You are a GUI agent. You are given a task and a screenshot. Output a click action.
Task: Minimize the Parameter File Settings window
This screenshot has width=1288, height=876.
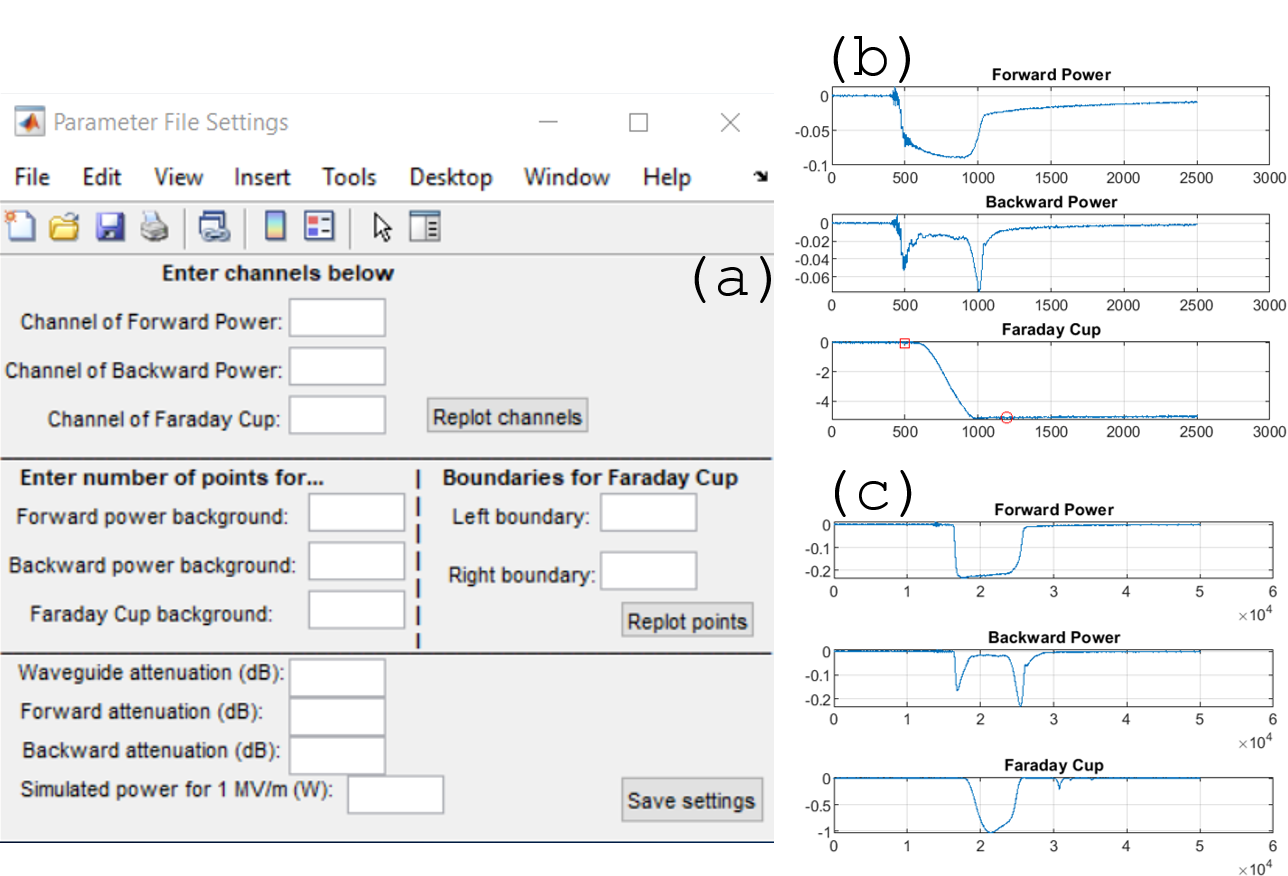point(548,122)
